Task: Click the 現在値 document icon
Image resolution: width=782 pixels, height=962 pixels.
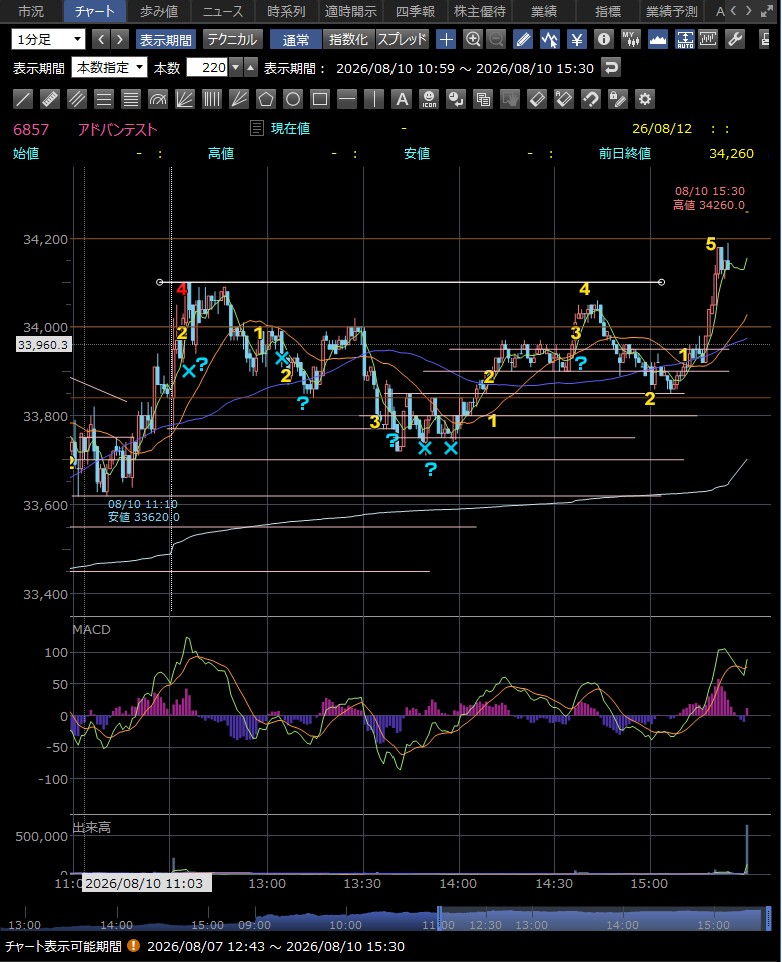Action: (x=257, y=128)
